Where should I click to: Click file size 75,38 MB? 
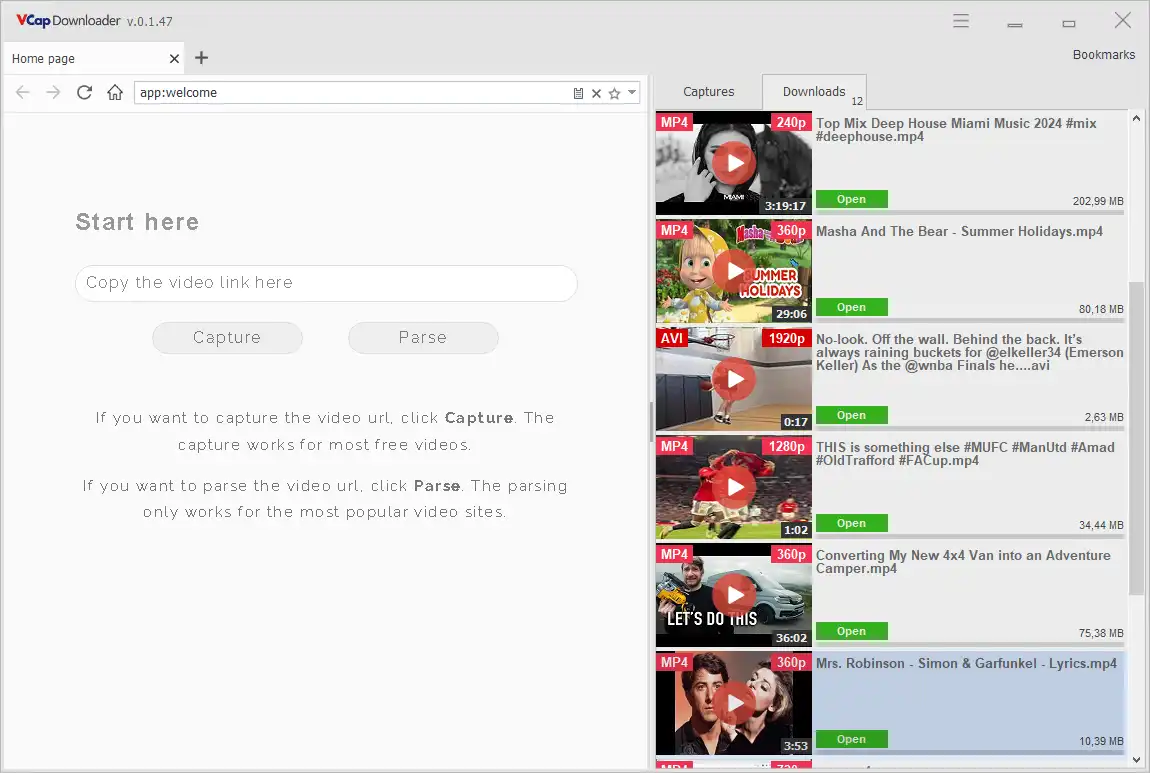[x=1101, y=633]
